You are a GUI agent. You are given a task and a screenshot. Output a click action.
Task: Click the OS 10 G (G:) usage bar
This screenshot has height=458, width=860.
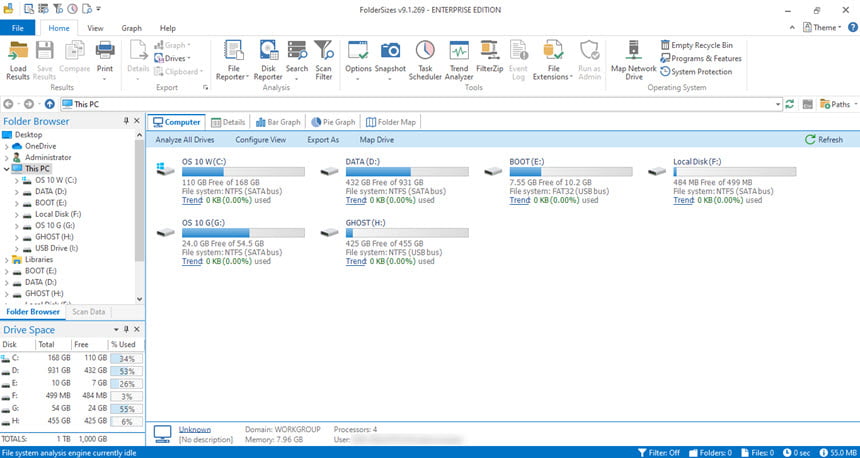point(243,233)
